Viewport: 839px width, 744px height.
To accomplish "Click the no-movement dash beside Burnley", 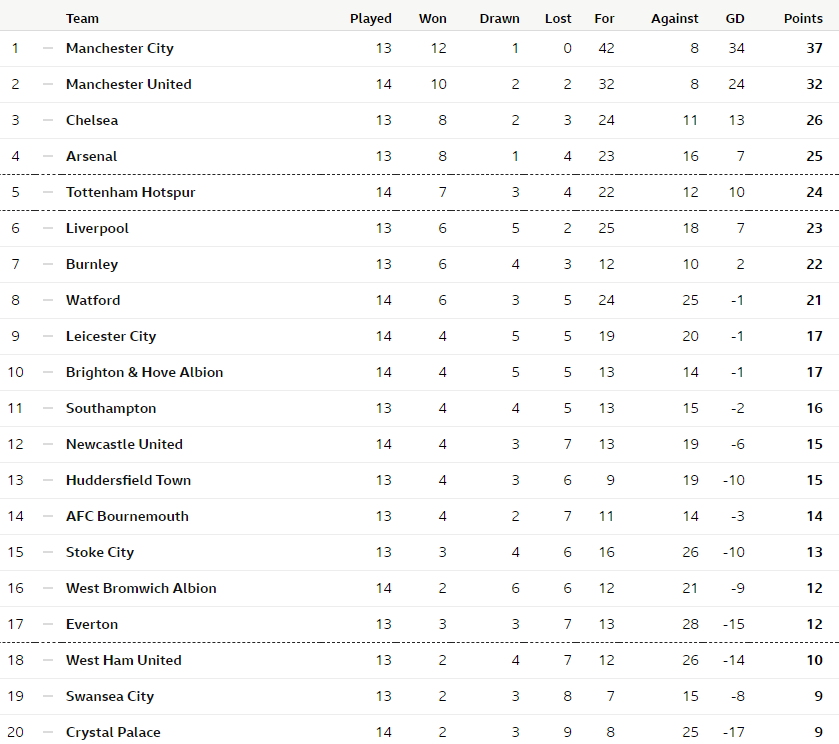I will pyautogui.click(x=47, y=264).
